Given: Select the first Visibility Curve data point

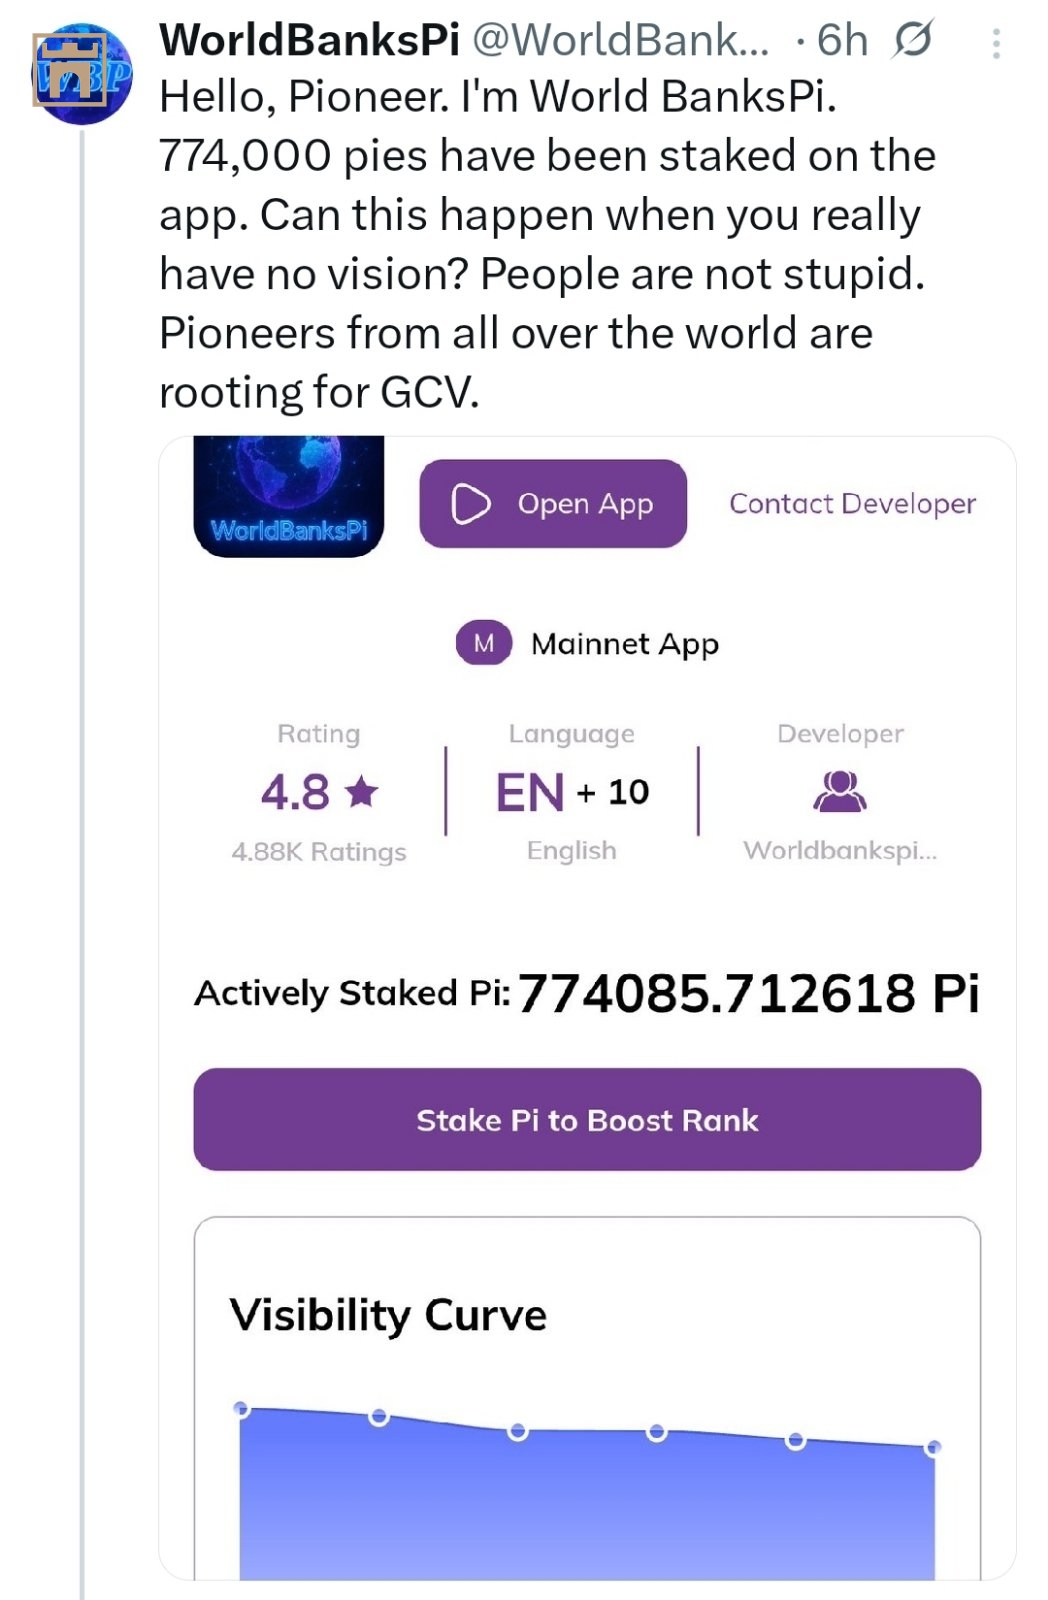Looking at the screenshot, I should coord(241,1408).
